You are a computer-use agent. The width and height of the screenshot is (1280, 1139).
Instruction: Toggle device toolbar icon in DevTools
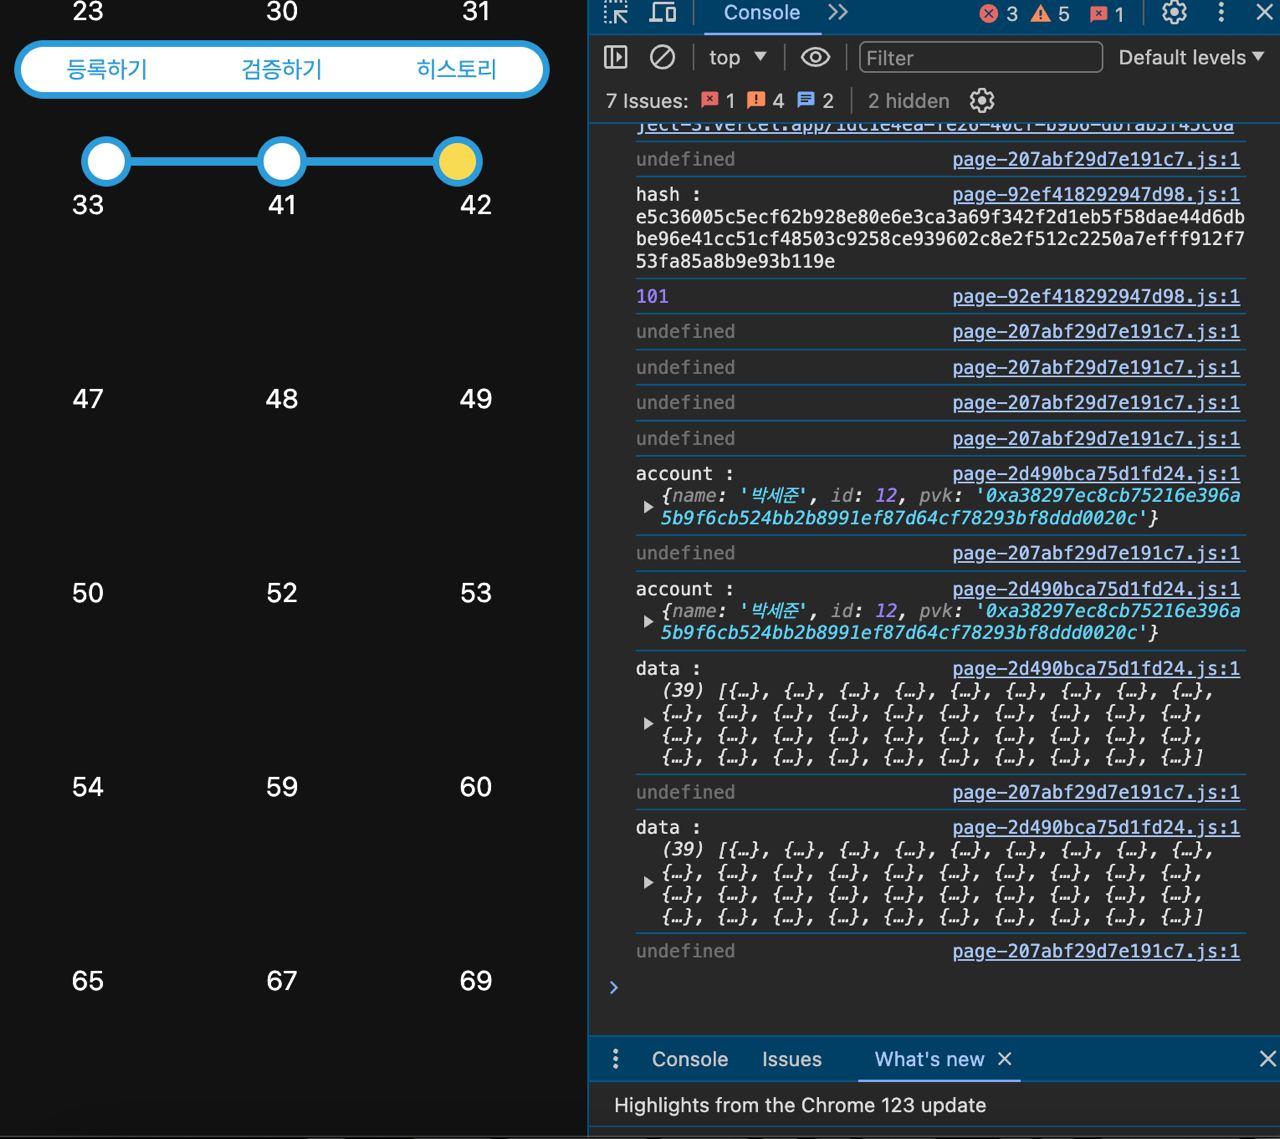(663, 12)
